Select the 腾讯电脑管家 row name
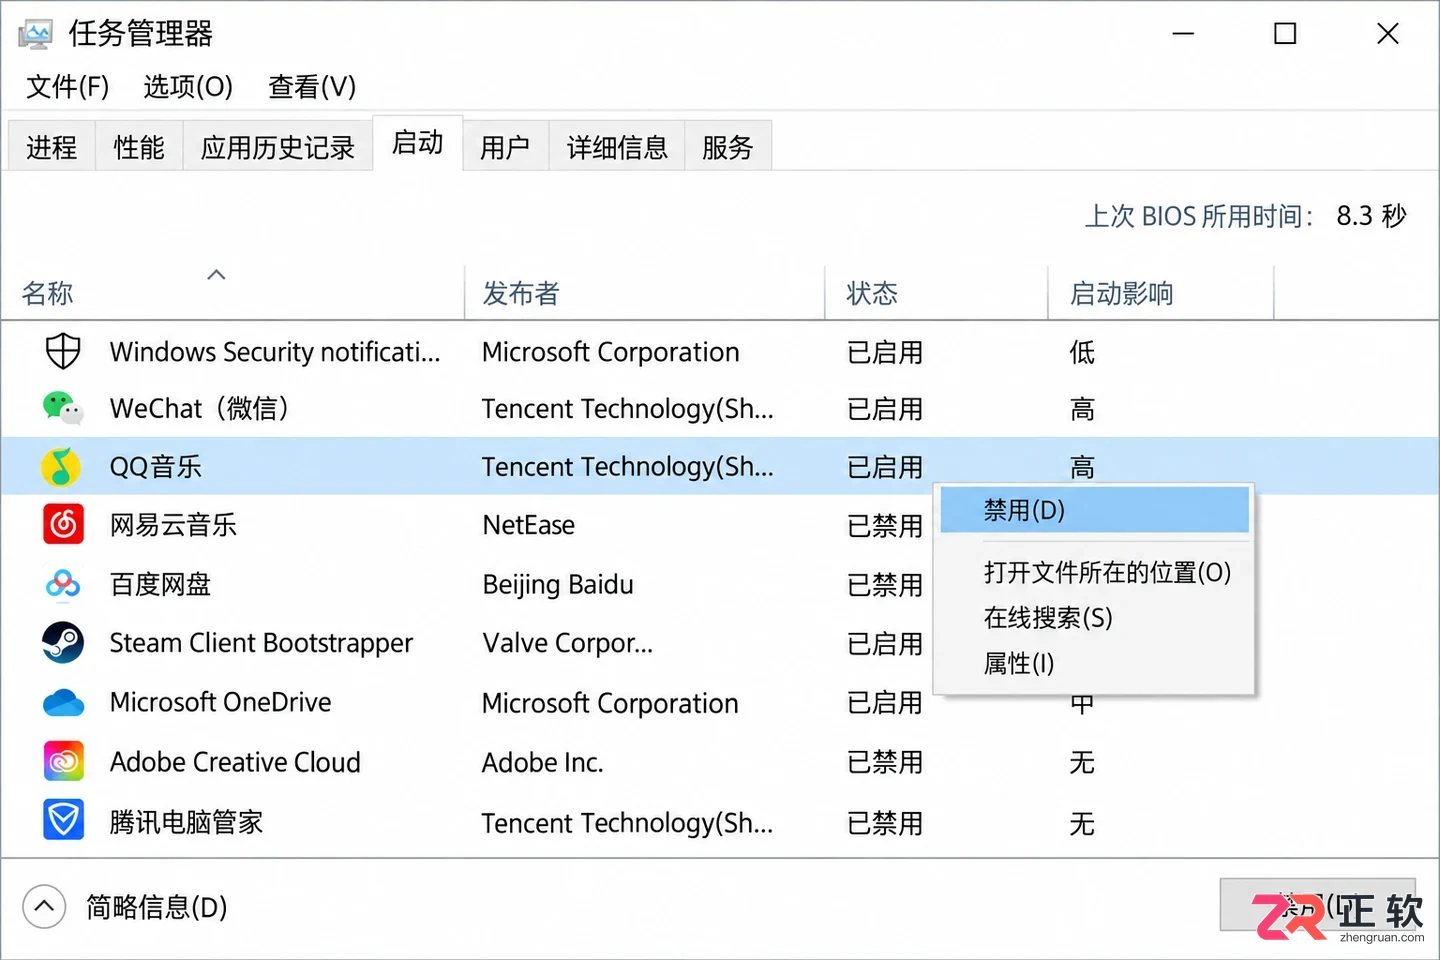This screenshot has width=1440, height=960. [x=186, y=822]
